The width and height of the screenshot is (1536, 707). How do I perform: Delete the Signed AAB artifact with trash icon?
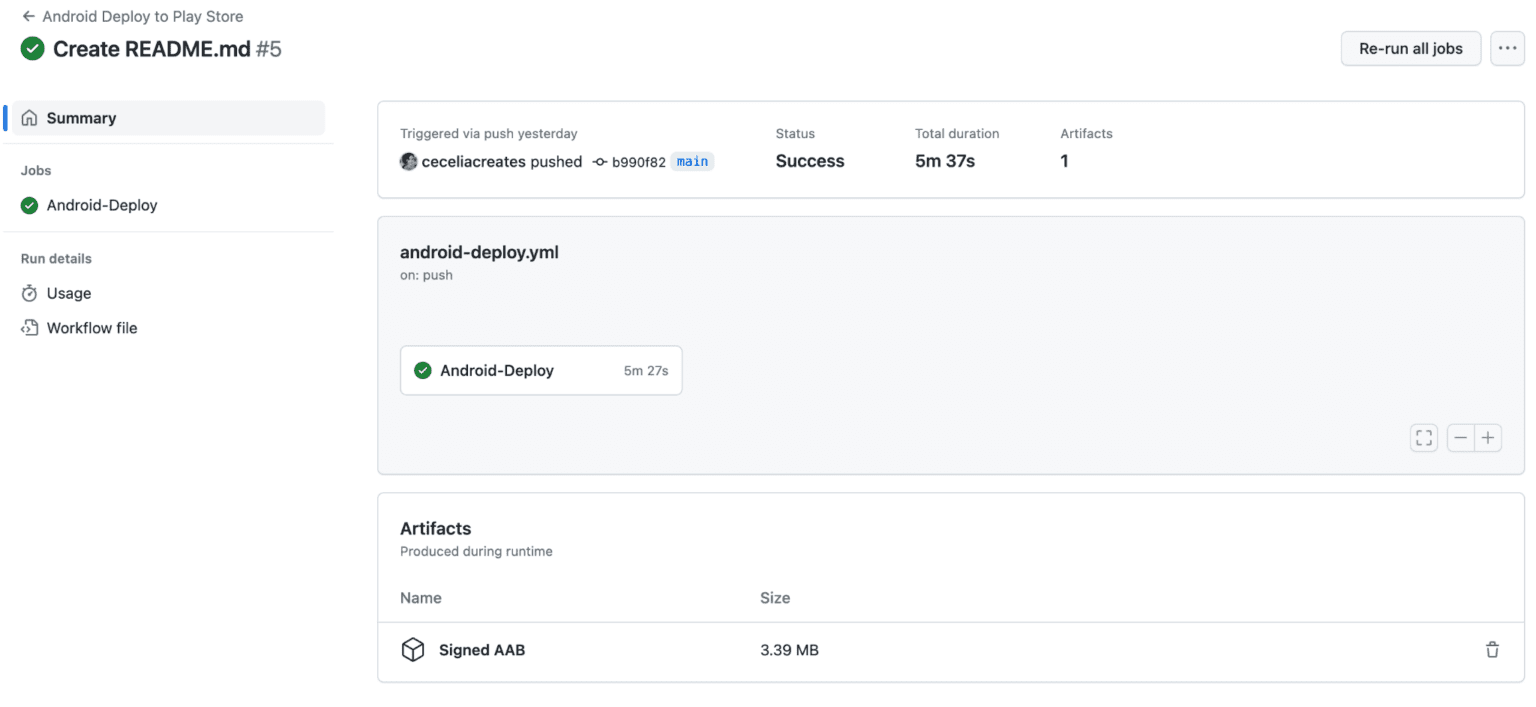coord(1492,649)
